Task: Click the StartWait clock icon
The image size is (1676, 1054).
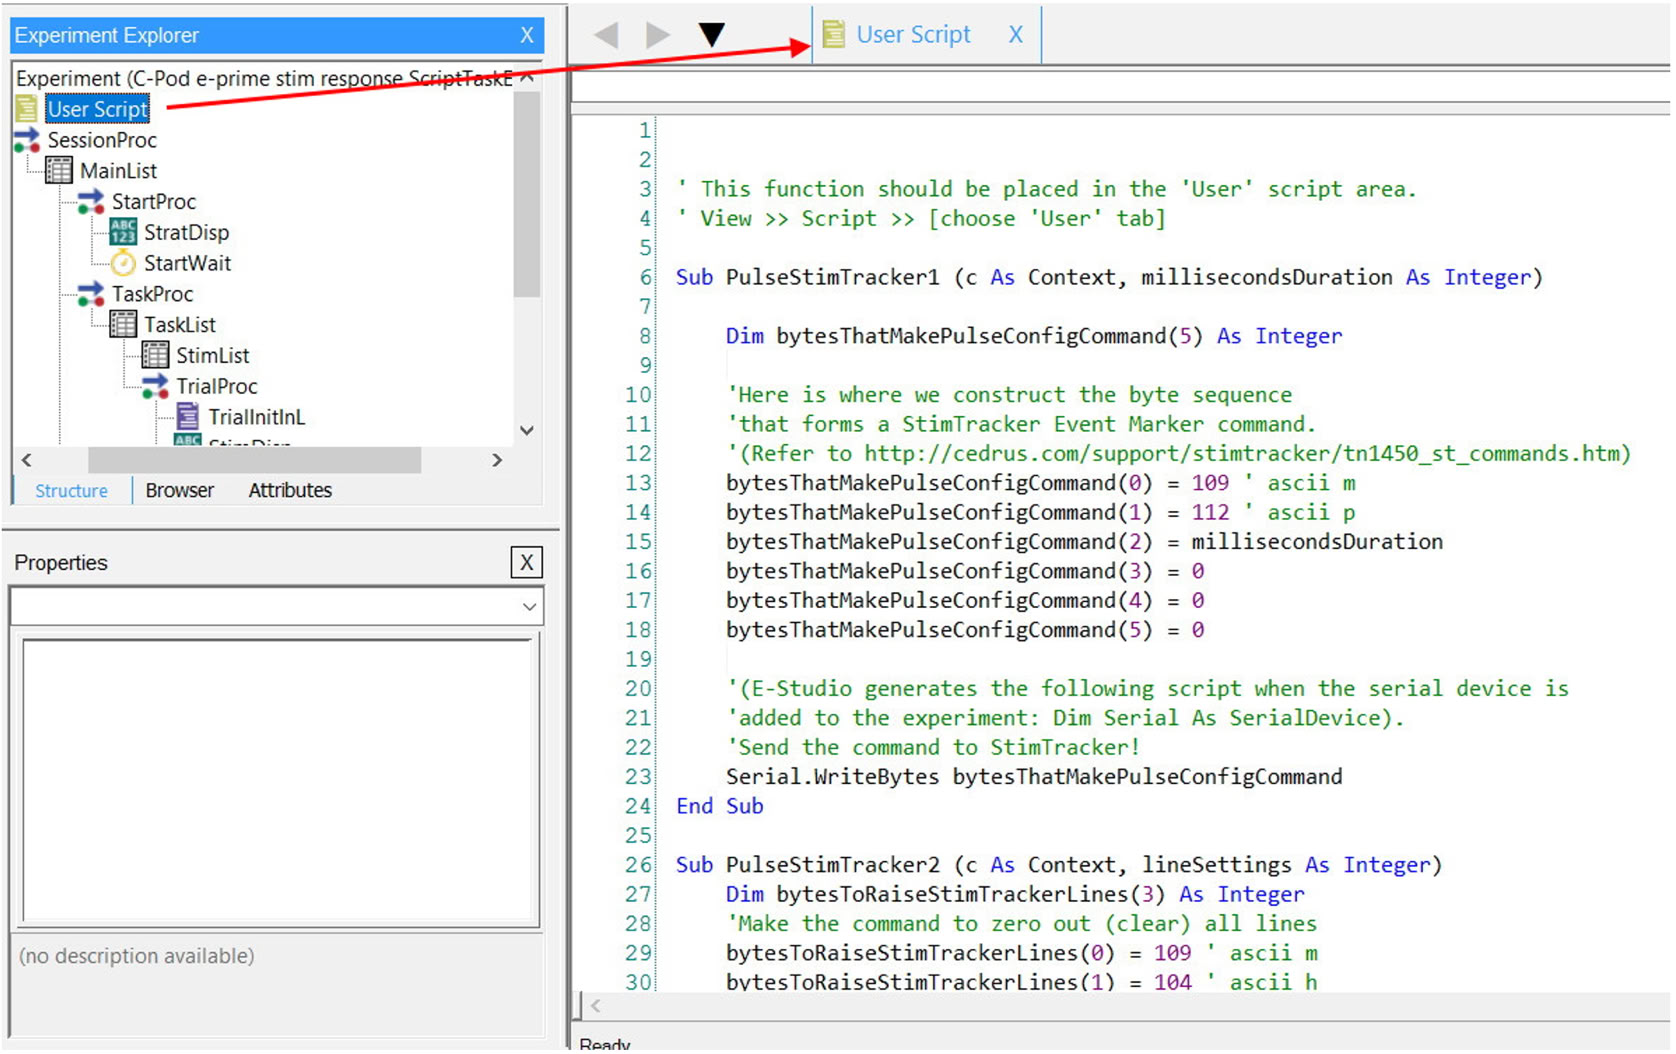Action: coord(123,263)
